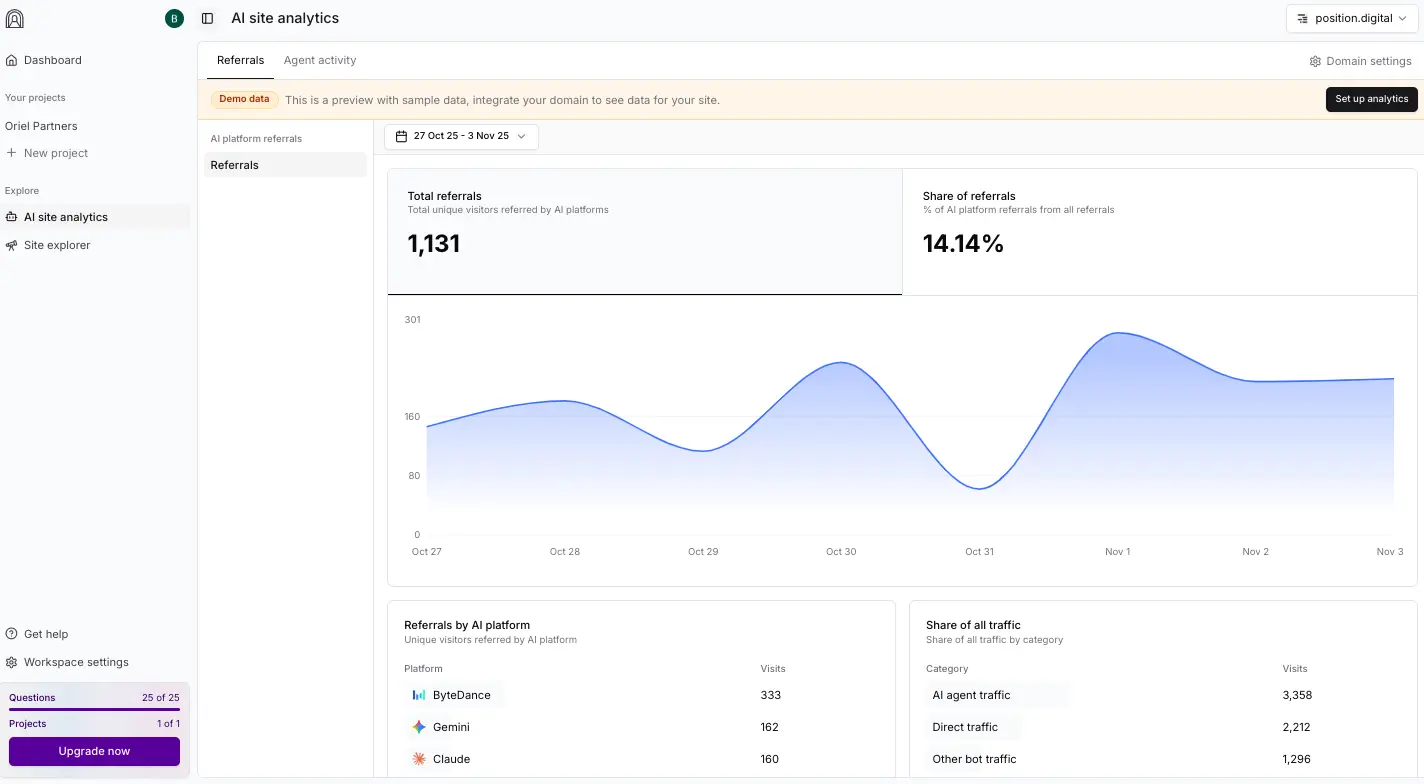
Task: Select the Share of referrals card
Action: (x=1159, y=231)
